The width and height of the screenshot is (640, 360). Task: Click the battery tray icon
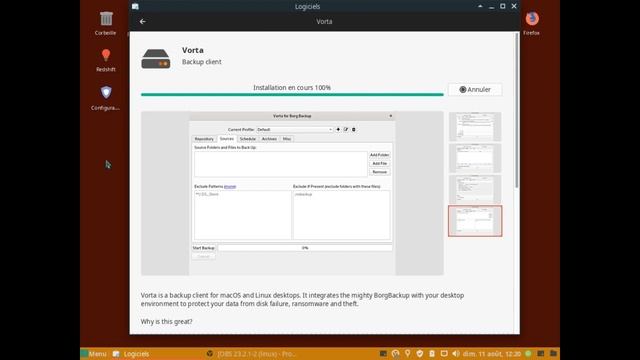(432, 353)
